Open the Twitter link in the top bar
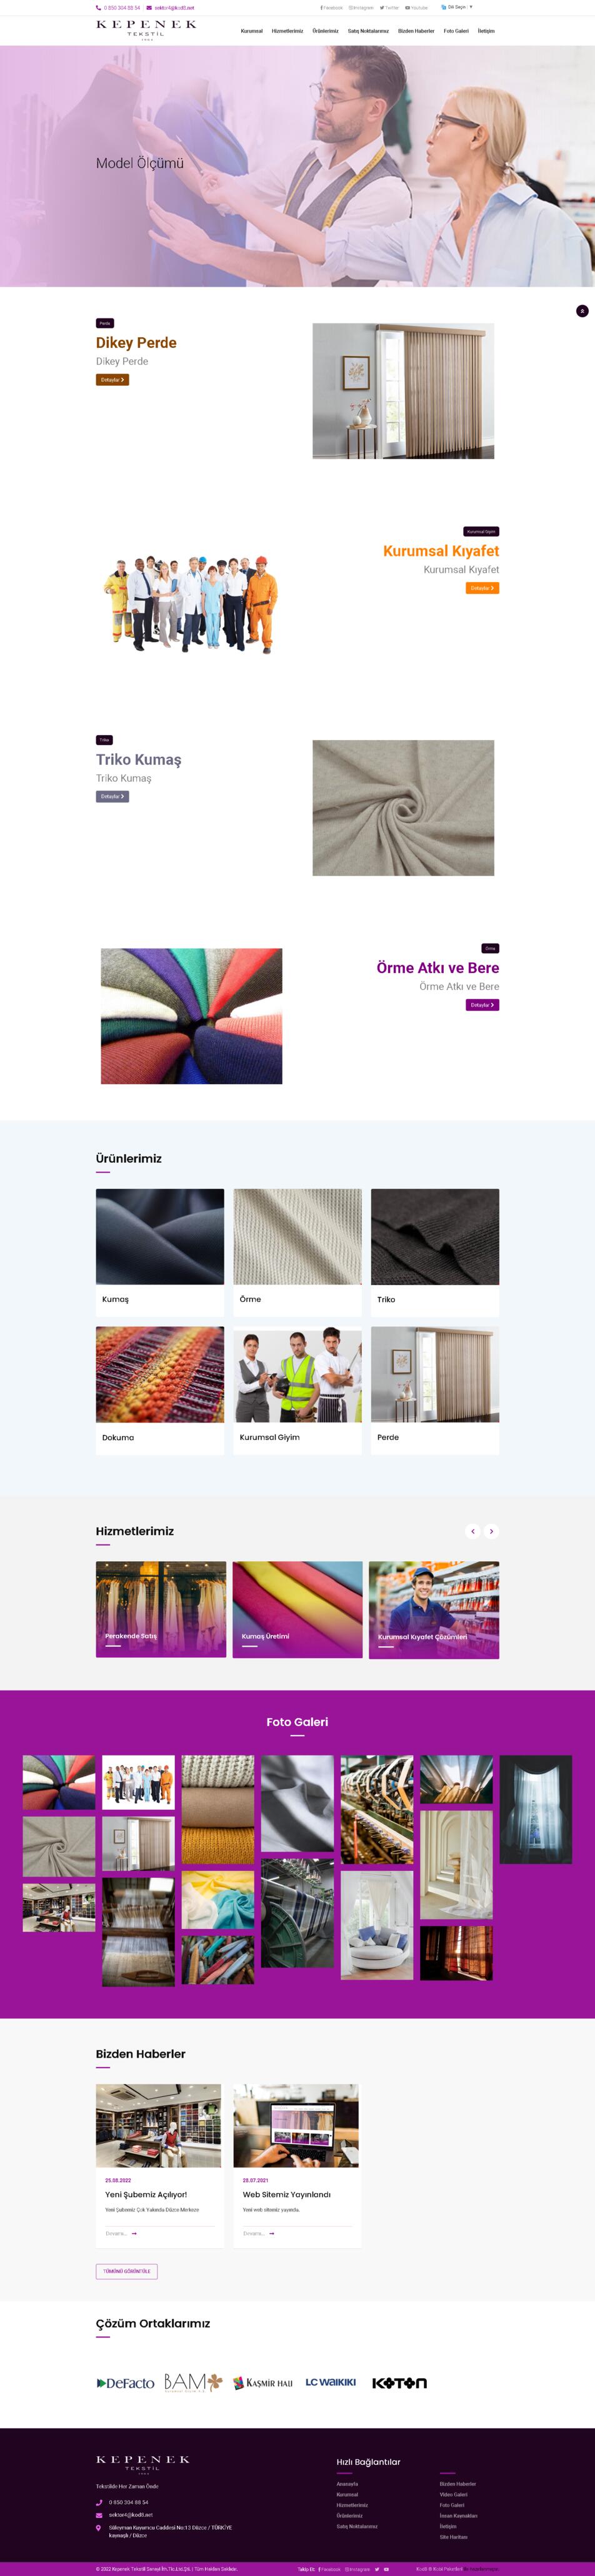This screenshot has height=2576, width=595. 389,7
